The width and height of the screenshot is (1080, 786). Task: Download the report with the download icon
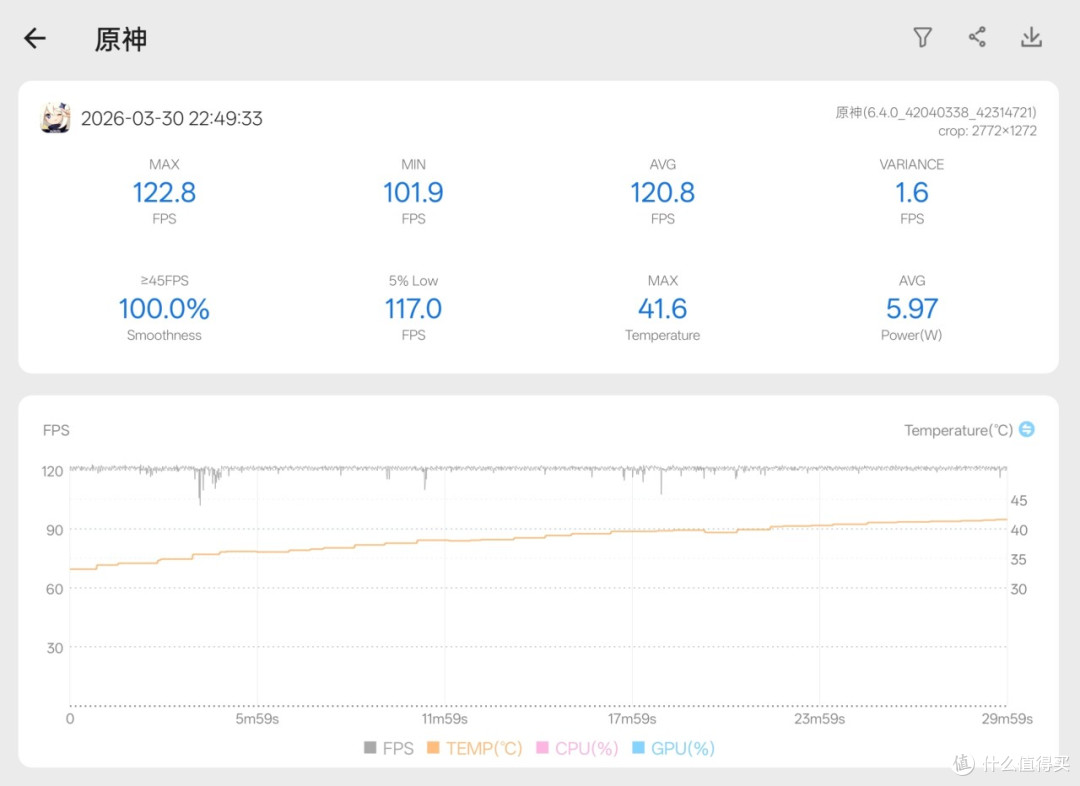point(1031,37)
